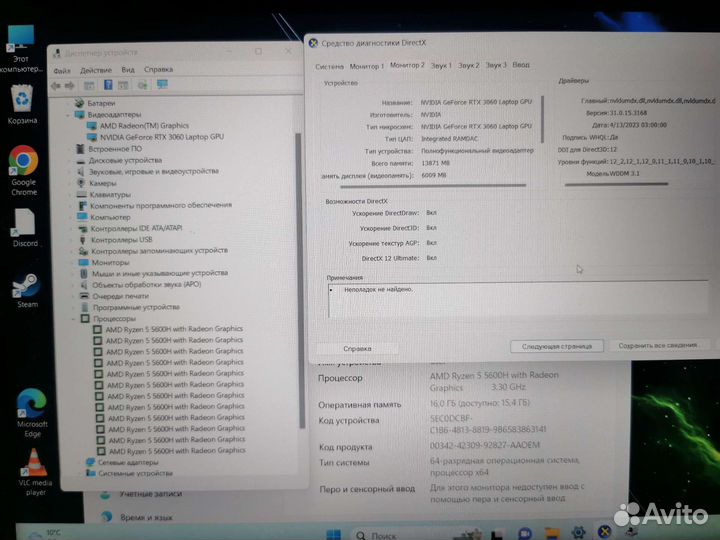The height and width of the screenshot is (540, 720).
Task: Select the first AMD Ryzen 5 5600H processor entry
Action: point(174,329)
